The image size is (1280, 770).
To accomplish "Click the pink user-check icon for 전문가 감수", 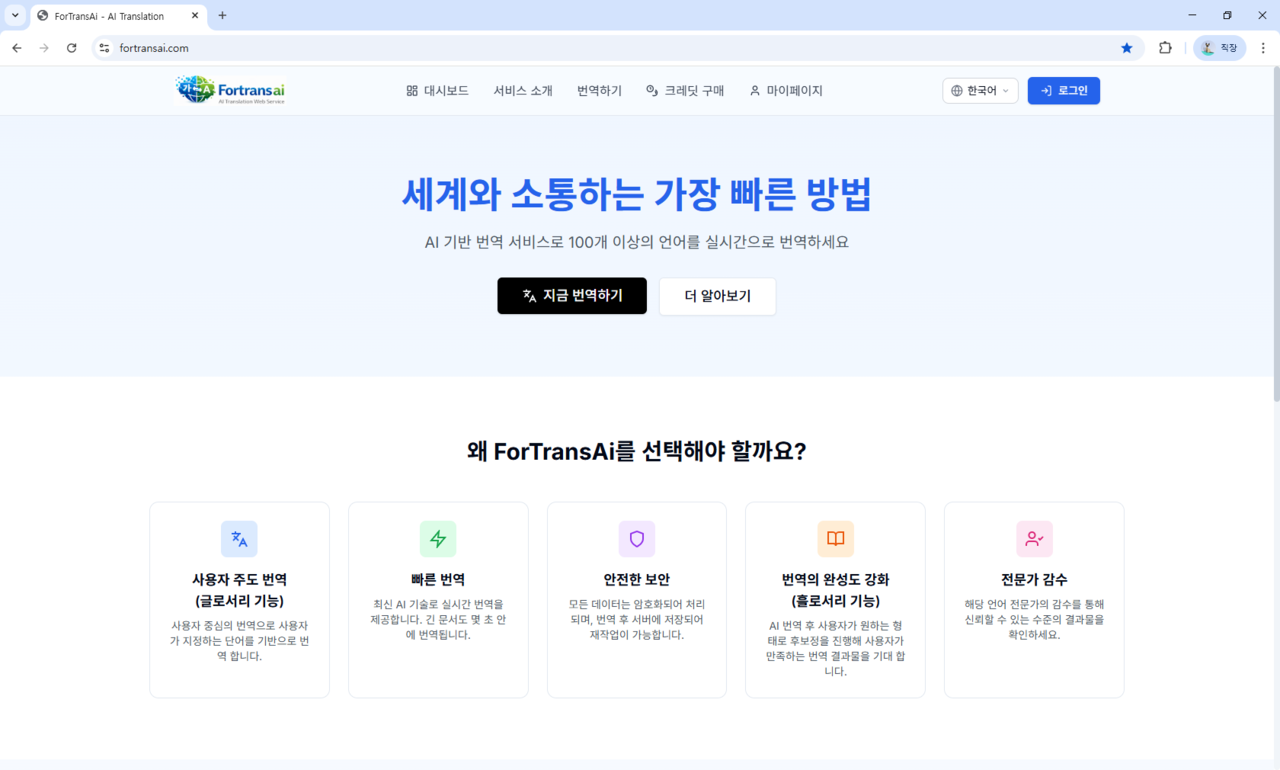I will 1034,539.
